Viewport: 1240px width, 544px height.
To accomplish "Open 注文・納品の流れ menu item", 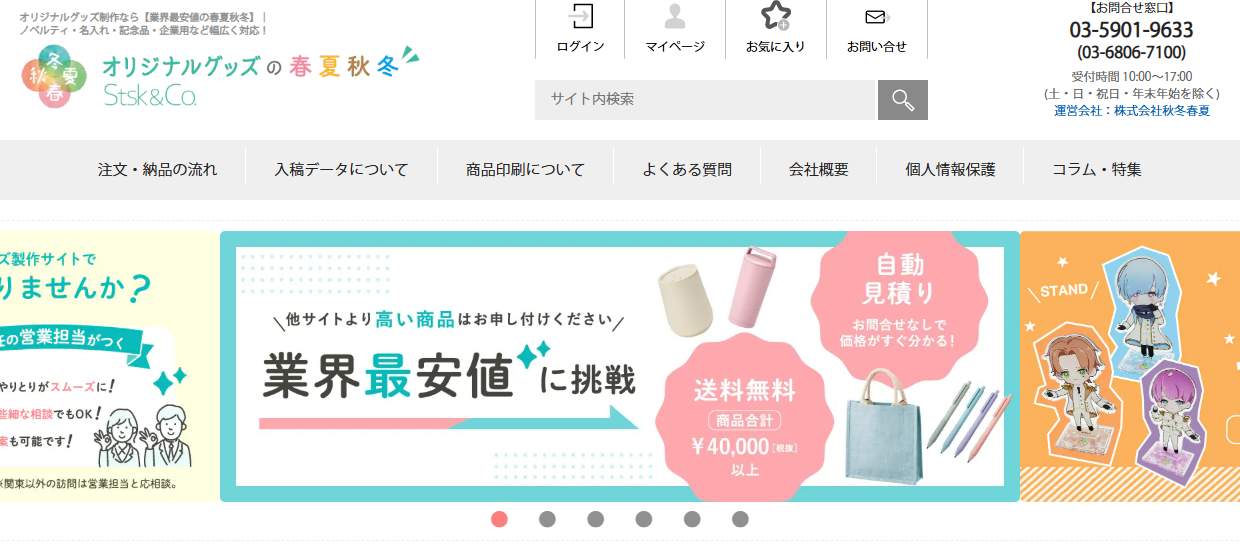I will (157, 169).
